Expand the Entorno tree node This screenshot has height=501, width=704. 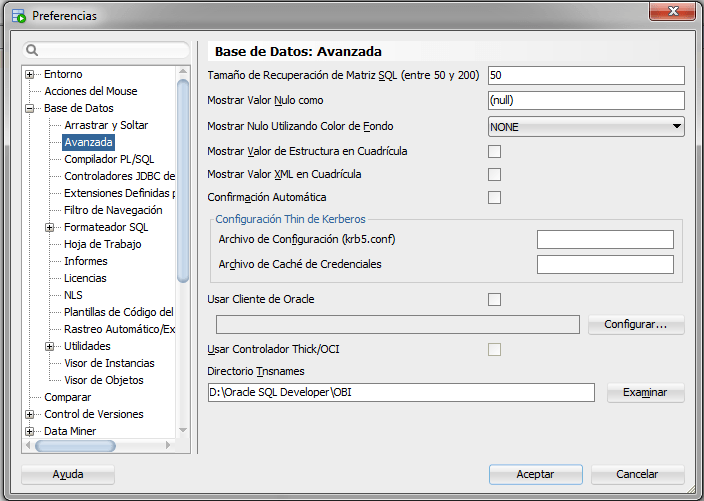[30, 75]
